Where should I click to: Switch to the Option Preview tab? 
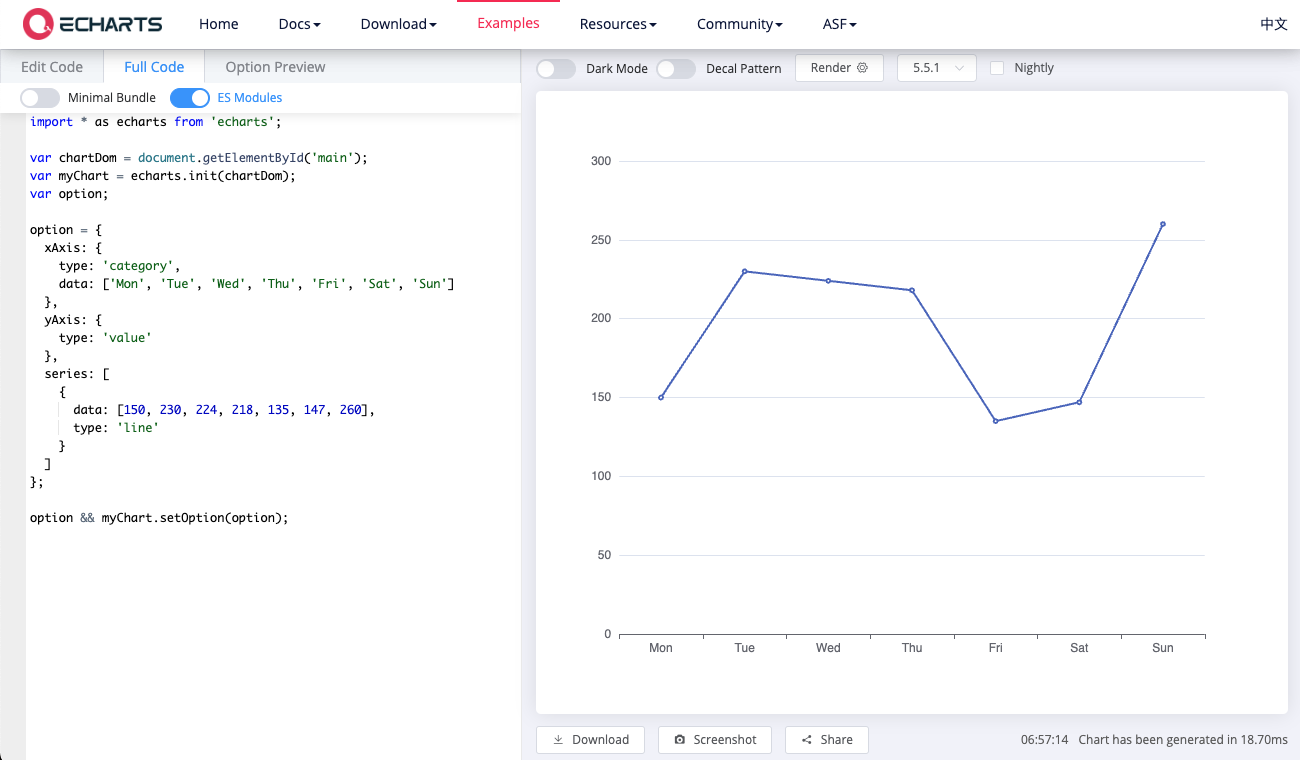(x=275, y=67)
